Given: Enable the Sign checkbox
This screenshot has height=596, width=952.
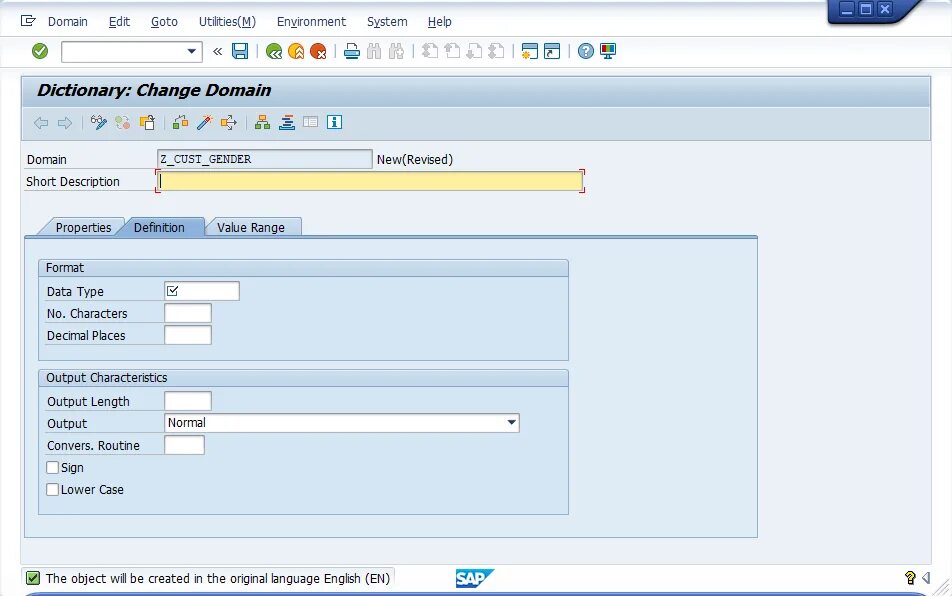Looking at the screenshot, I should (53, 467).
